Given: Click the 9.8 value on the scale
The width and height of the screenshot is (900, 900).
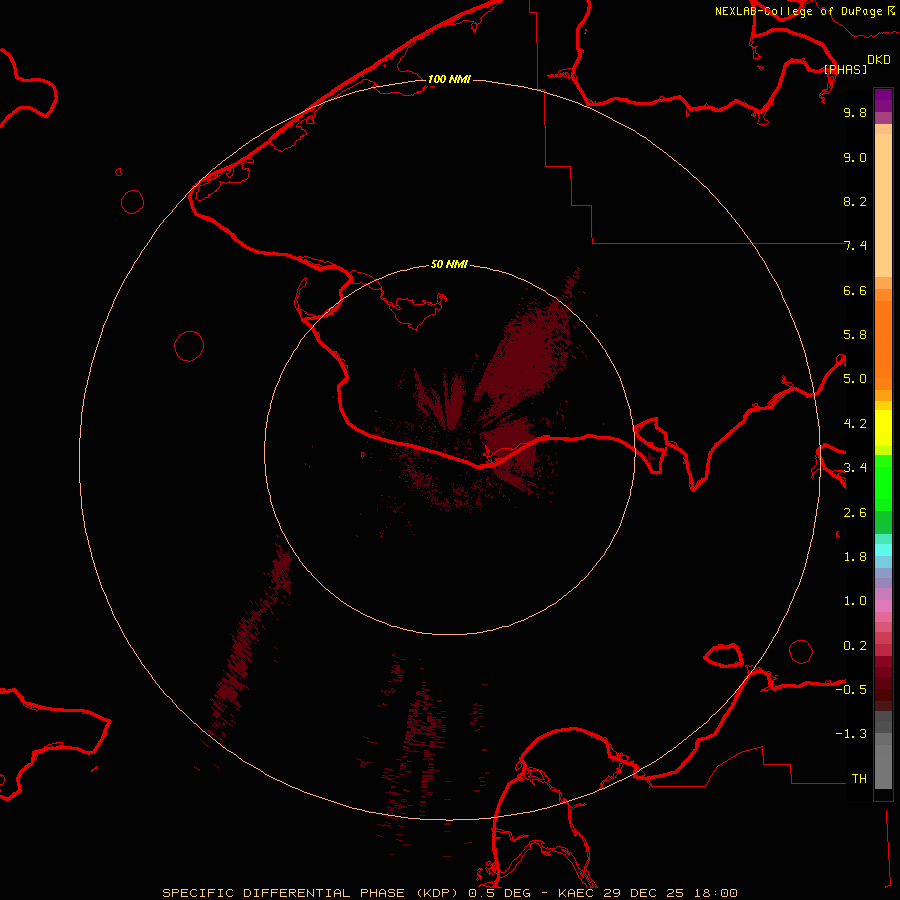Looking at the screenshot, I should click(x=855, y=112).
